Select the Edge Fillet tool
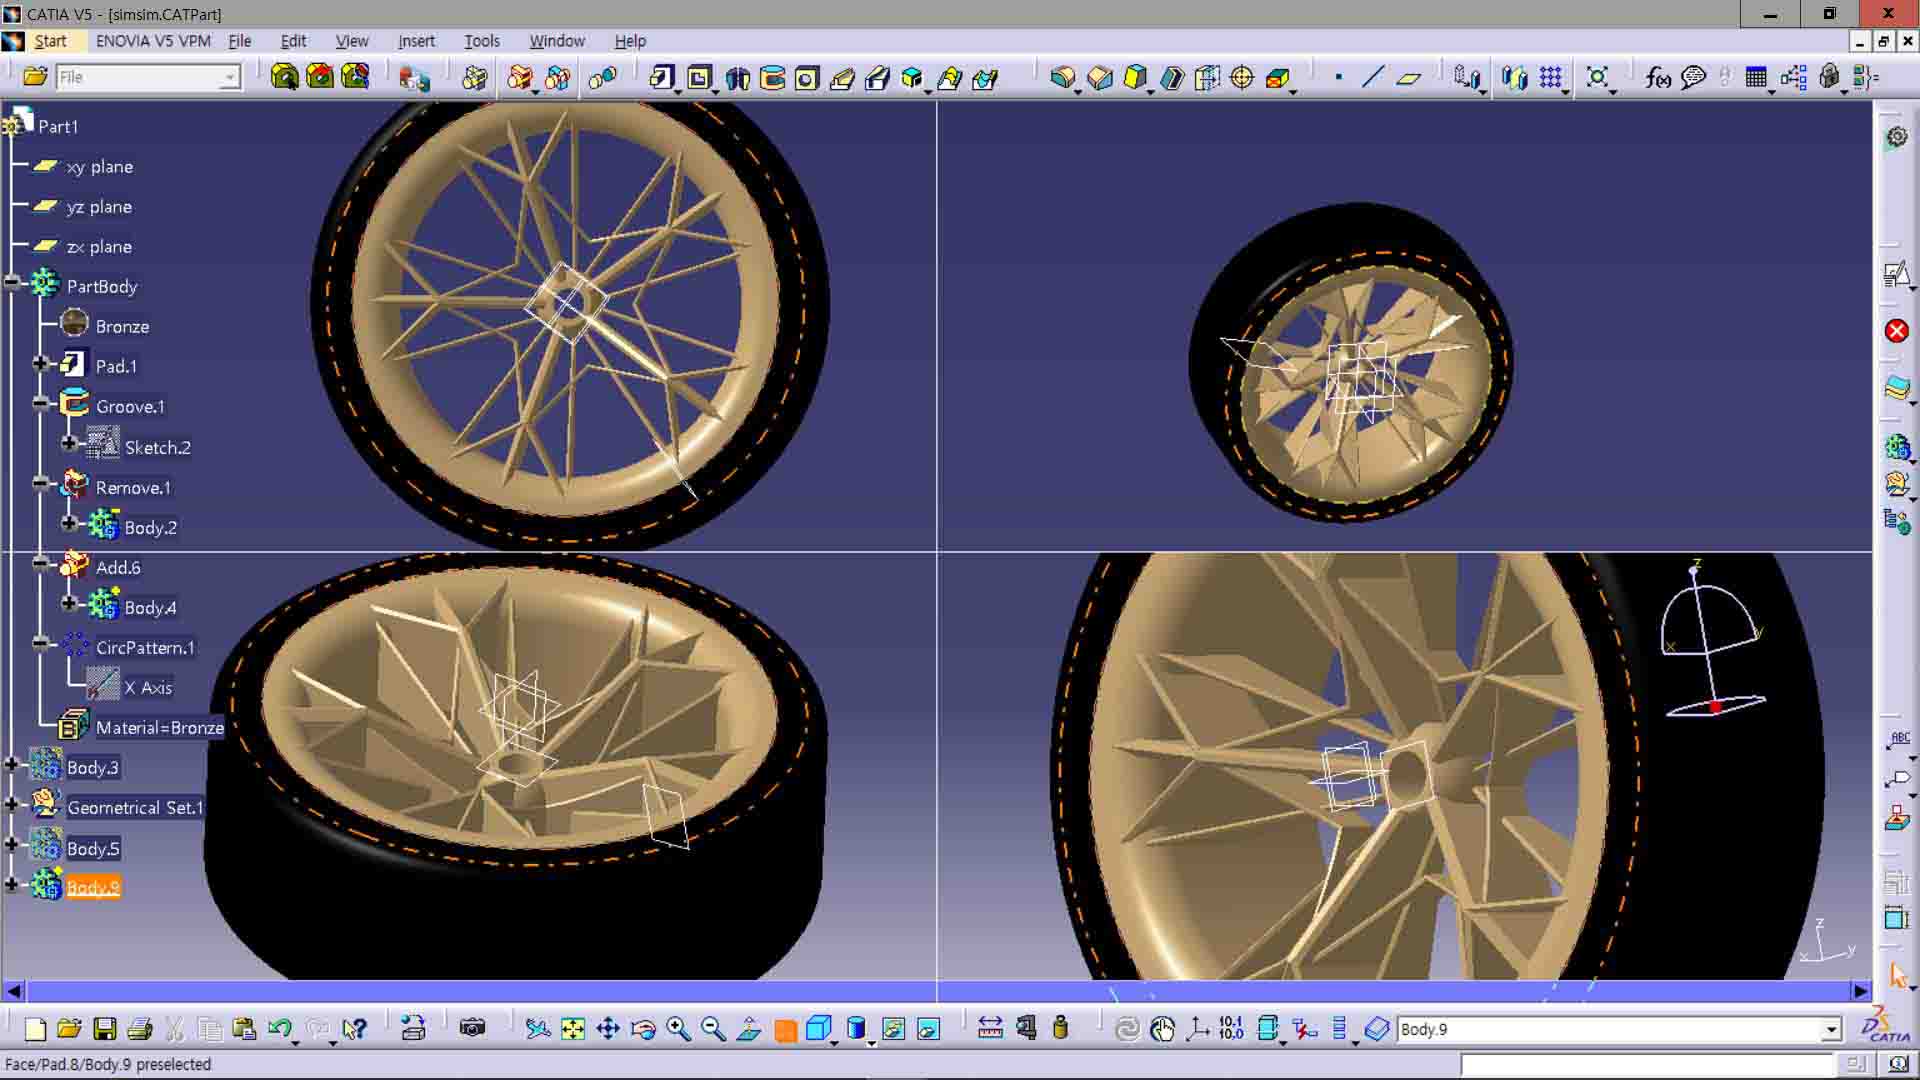The width and height of the screenshot is (1920, 1080). pos(1063,77)
